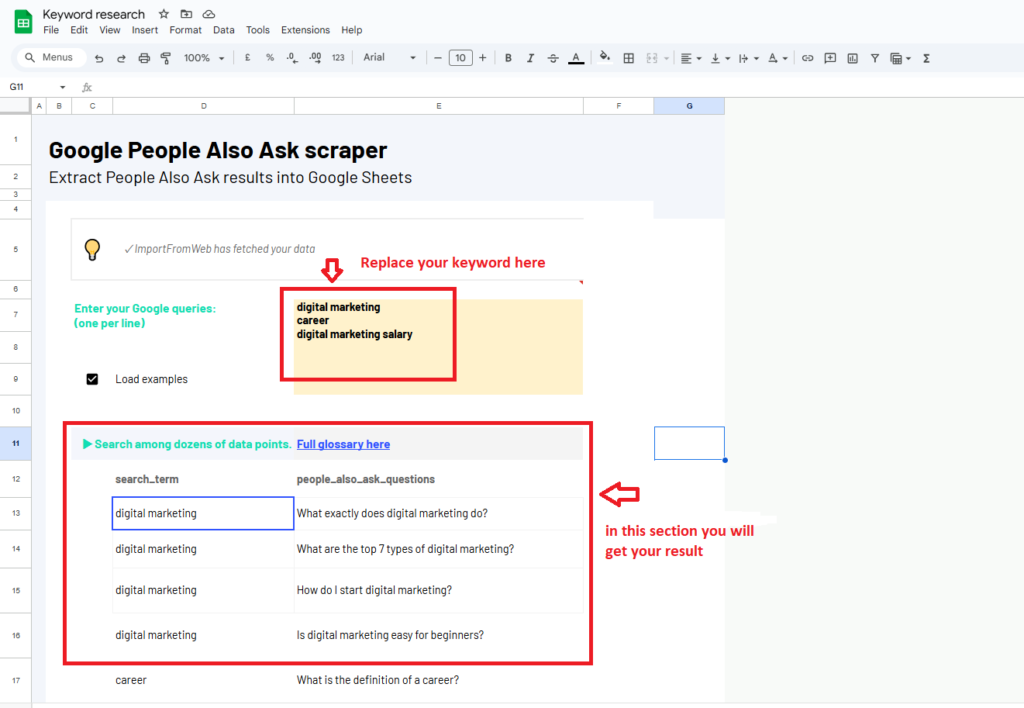Star the Keyword research document

[x=164, y=14]
